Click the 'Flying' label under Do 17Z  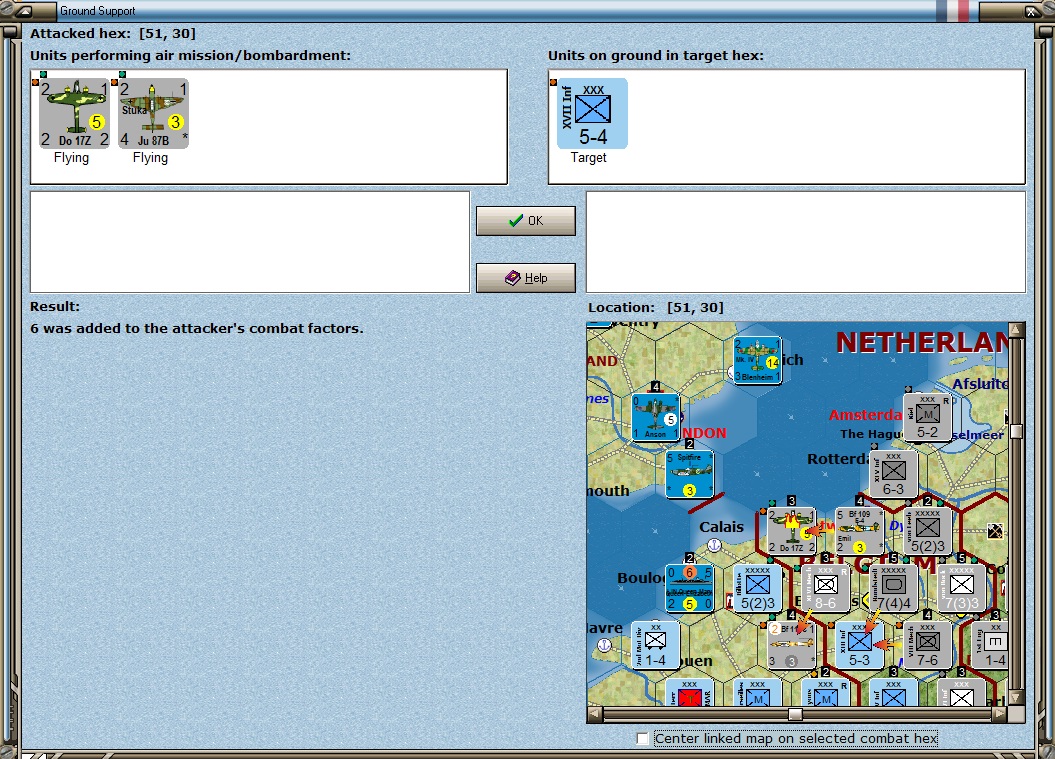coord(71,157)
